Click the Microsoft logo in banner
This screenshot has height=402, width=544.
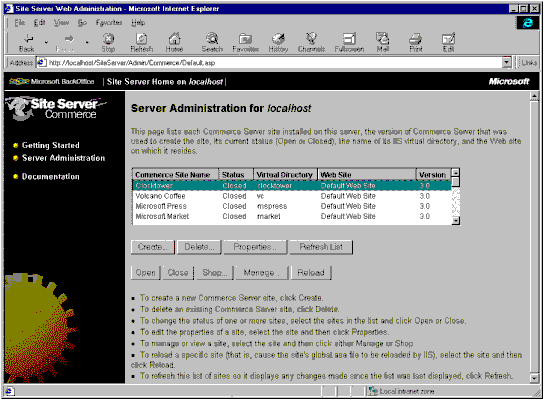click(509, 82)
